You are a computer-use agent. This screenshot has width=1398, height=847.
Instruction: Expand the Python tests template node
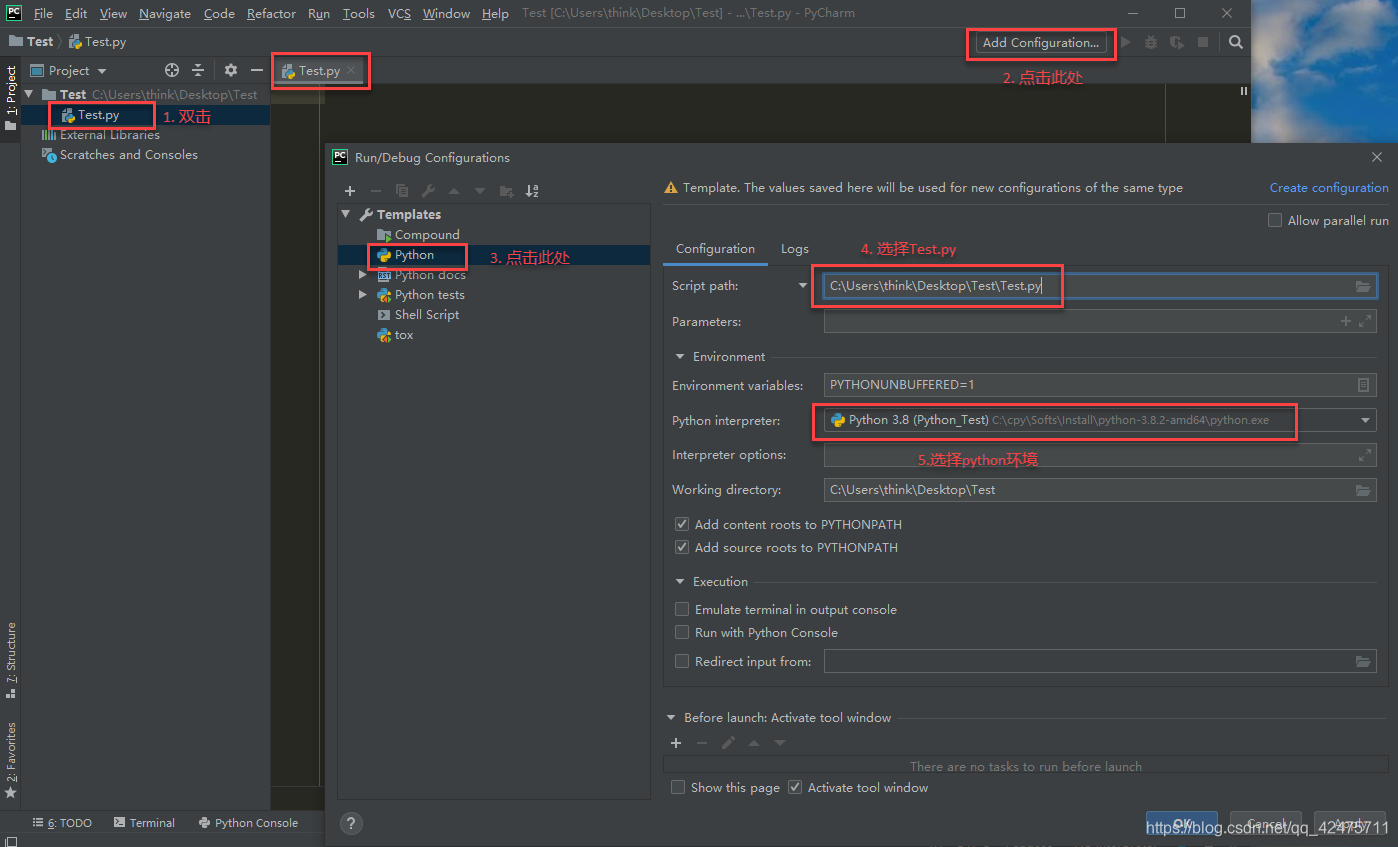pyautogui.click(x=363, y=294)
